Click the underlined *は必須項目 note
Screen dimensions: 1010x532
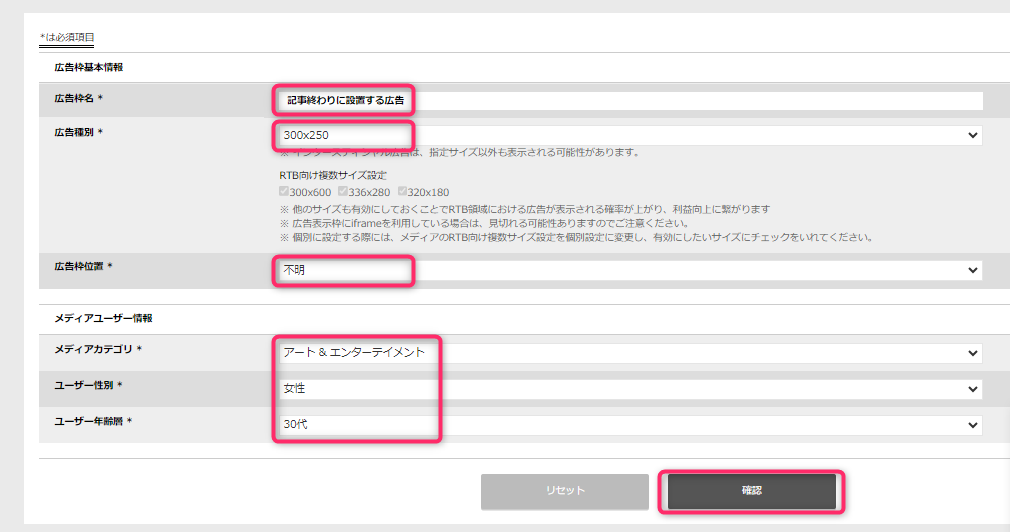tap(67, 38)
